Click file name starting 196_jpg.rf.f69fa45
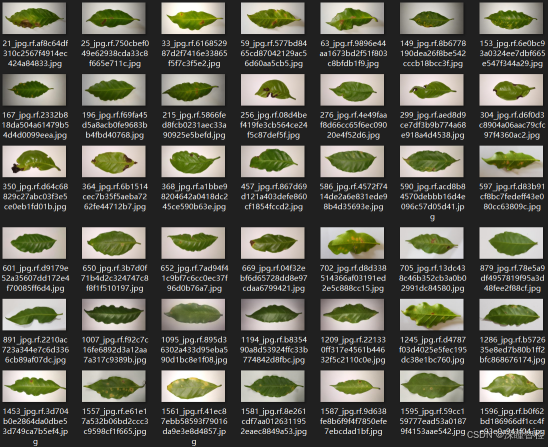The width and height of the screenshot is (548, 447). click(115, 125)
